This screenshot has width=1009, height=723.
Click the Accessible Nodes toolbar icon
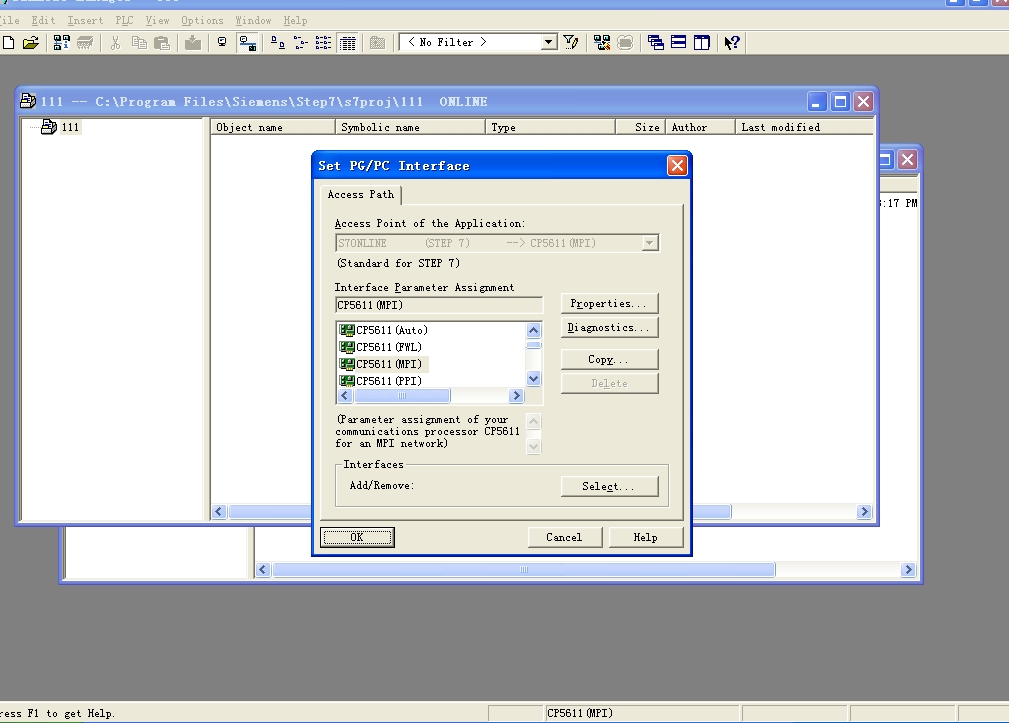61,42
